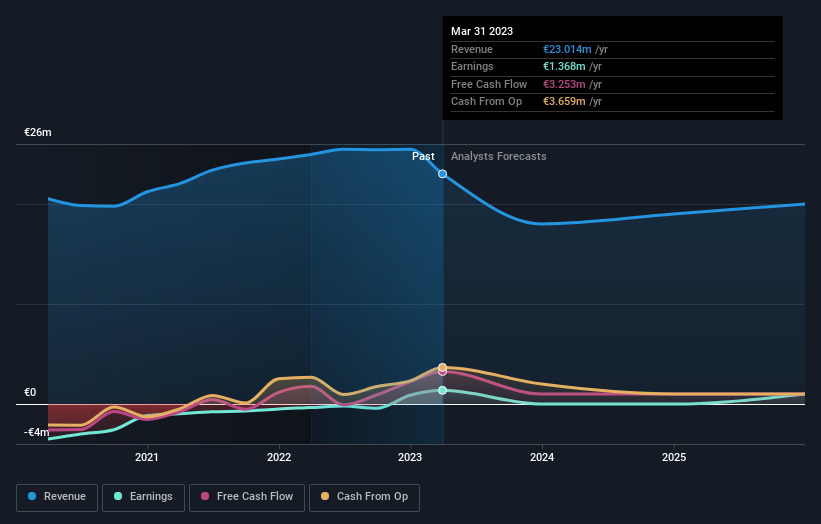Toggle the Earnings legend button

pyautogui.click(x=143, y=497)
